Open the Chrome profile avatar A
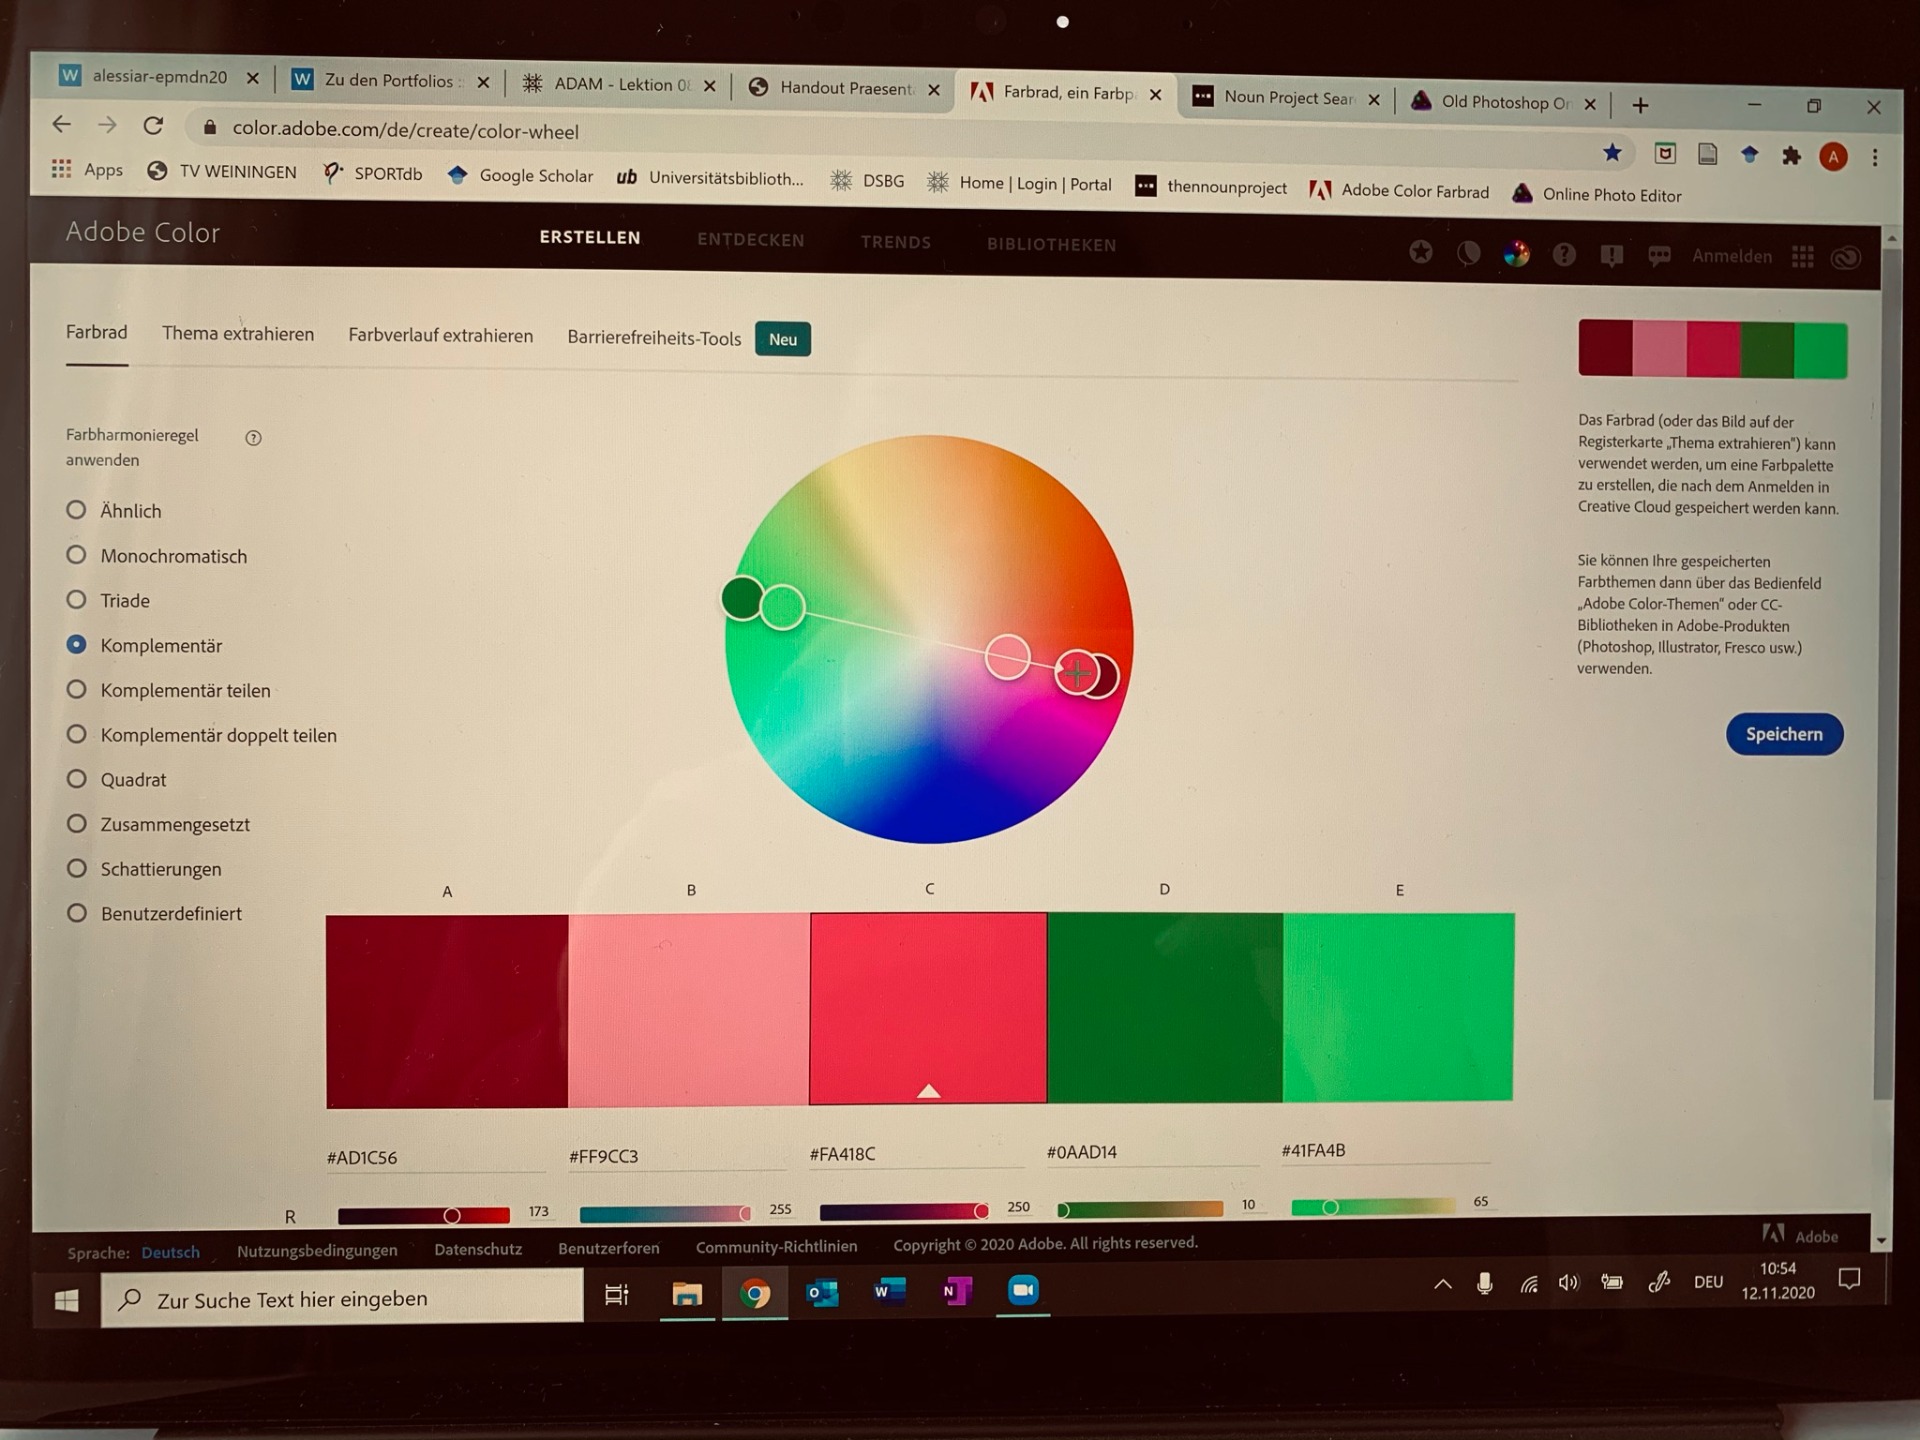1920x1440 pixels. (1833, 157)
